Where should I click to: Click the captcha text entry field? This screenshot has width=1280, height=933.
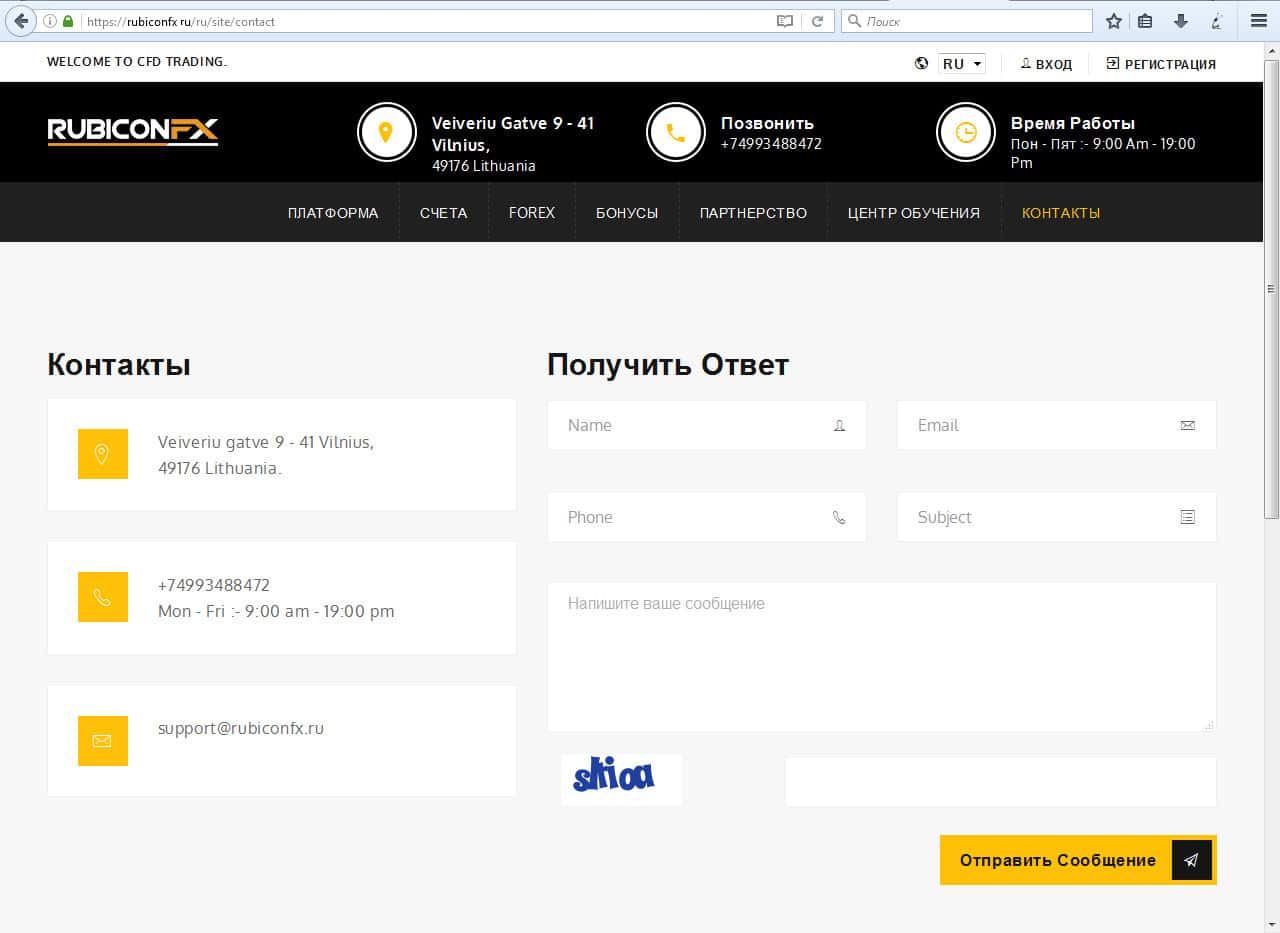pos(1000,781)
